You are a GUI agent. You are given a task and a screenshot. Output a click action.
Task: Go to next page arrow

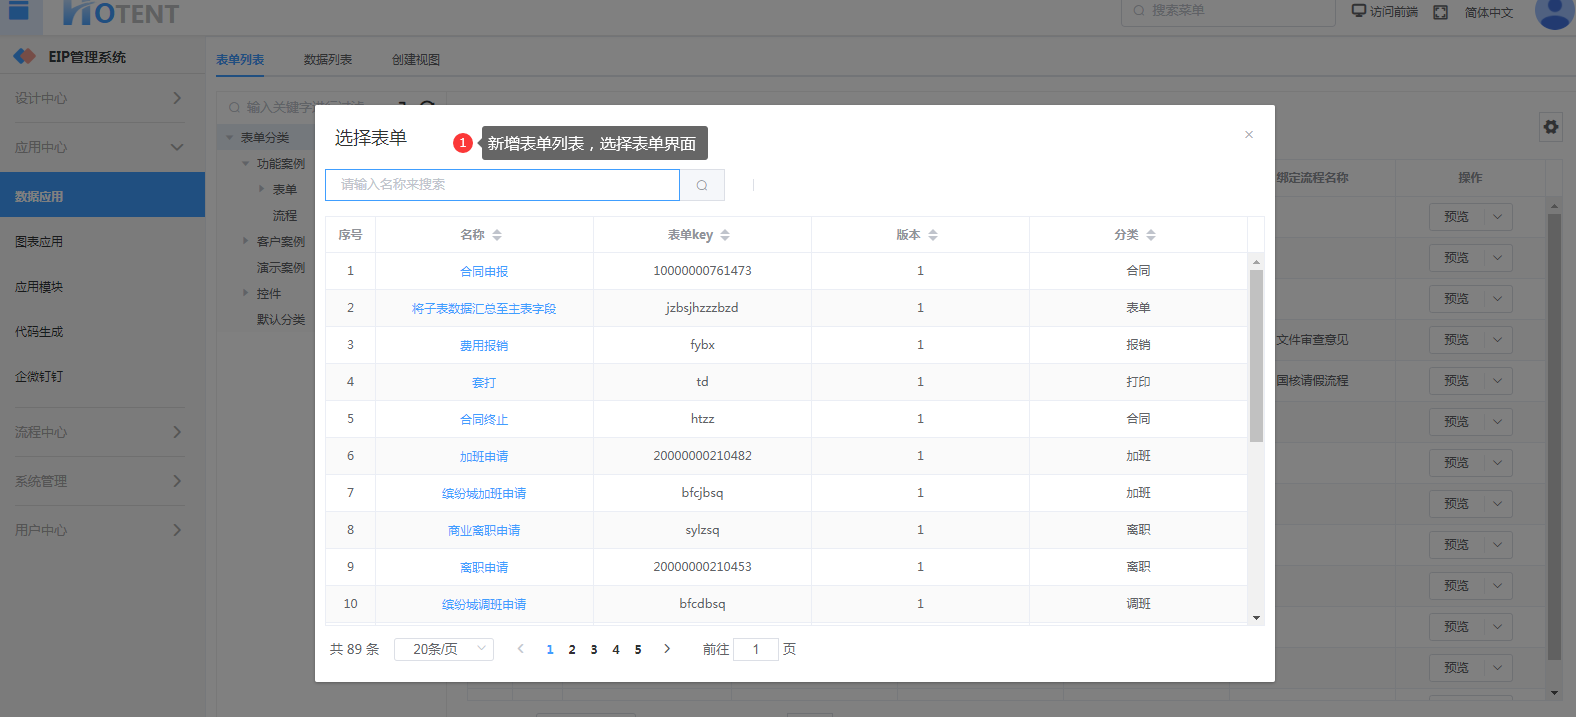point(667,649)
